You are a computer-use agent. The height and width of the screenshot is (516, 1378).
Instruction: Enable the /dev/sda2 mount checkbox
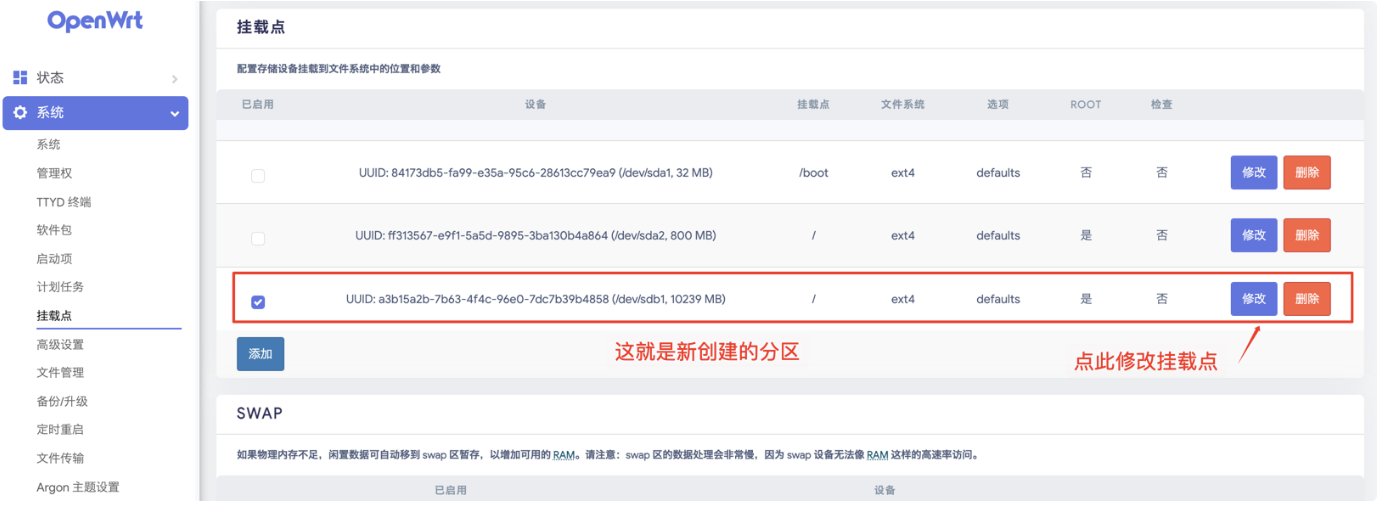click(x=258, y=239)
